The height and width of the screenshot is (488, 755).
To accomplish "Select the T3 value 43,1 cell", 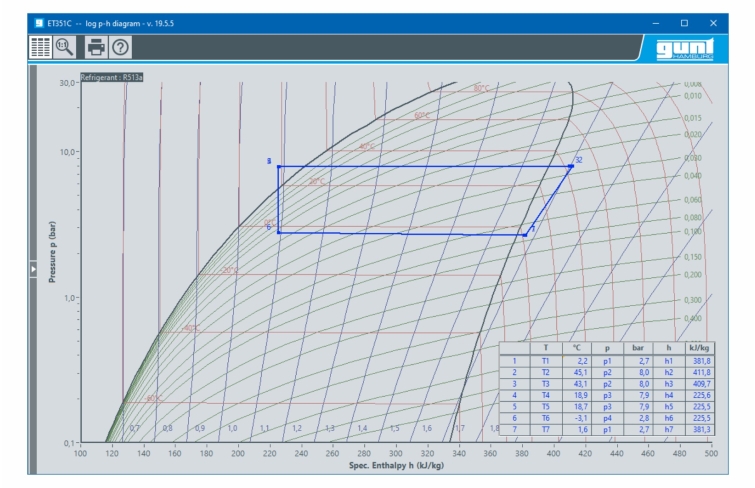I will click(x=576, y=383).
